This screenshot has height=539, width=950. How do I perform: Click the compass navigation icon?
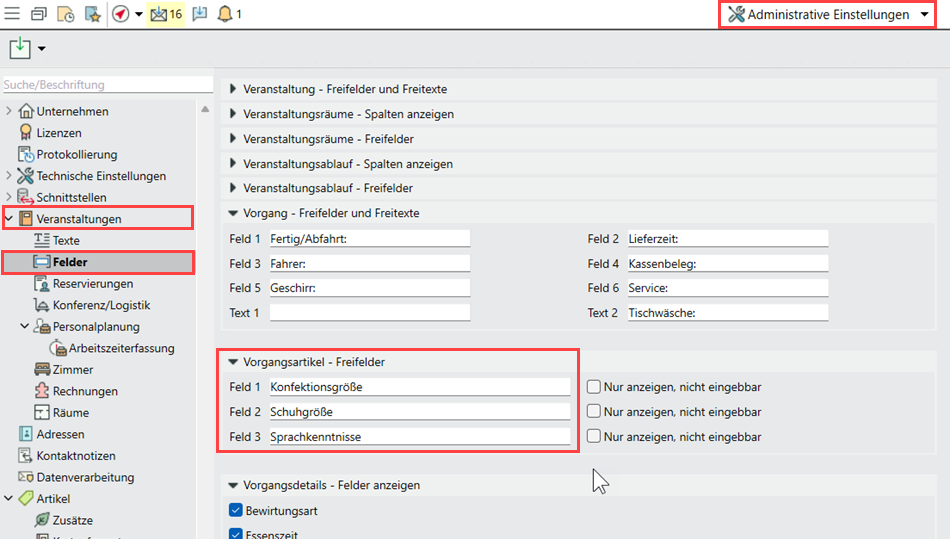click(x=121, y=13)
